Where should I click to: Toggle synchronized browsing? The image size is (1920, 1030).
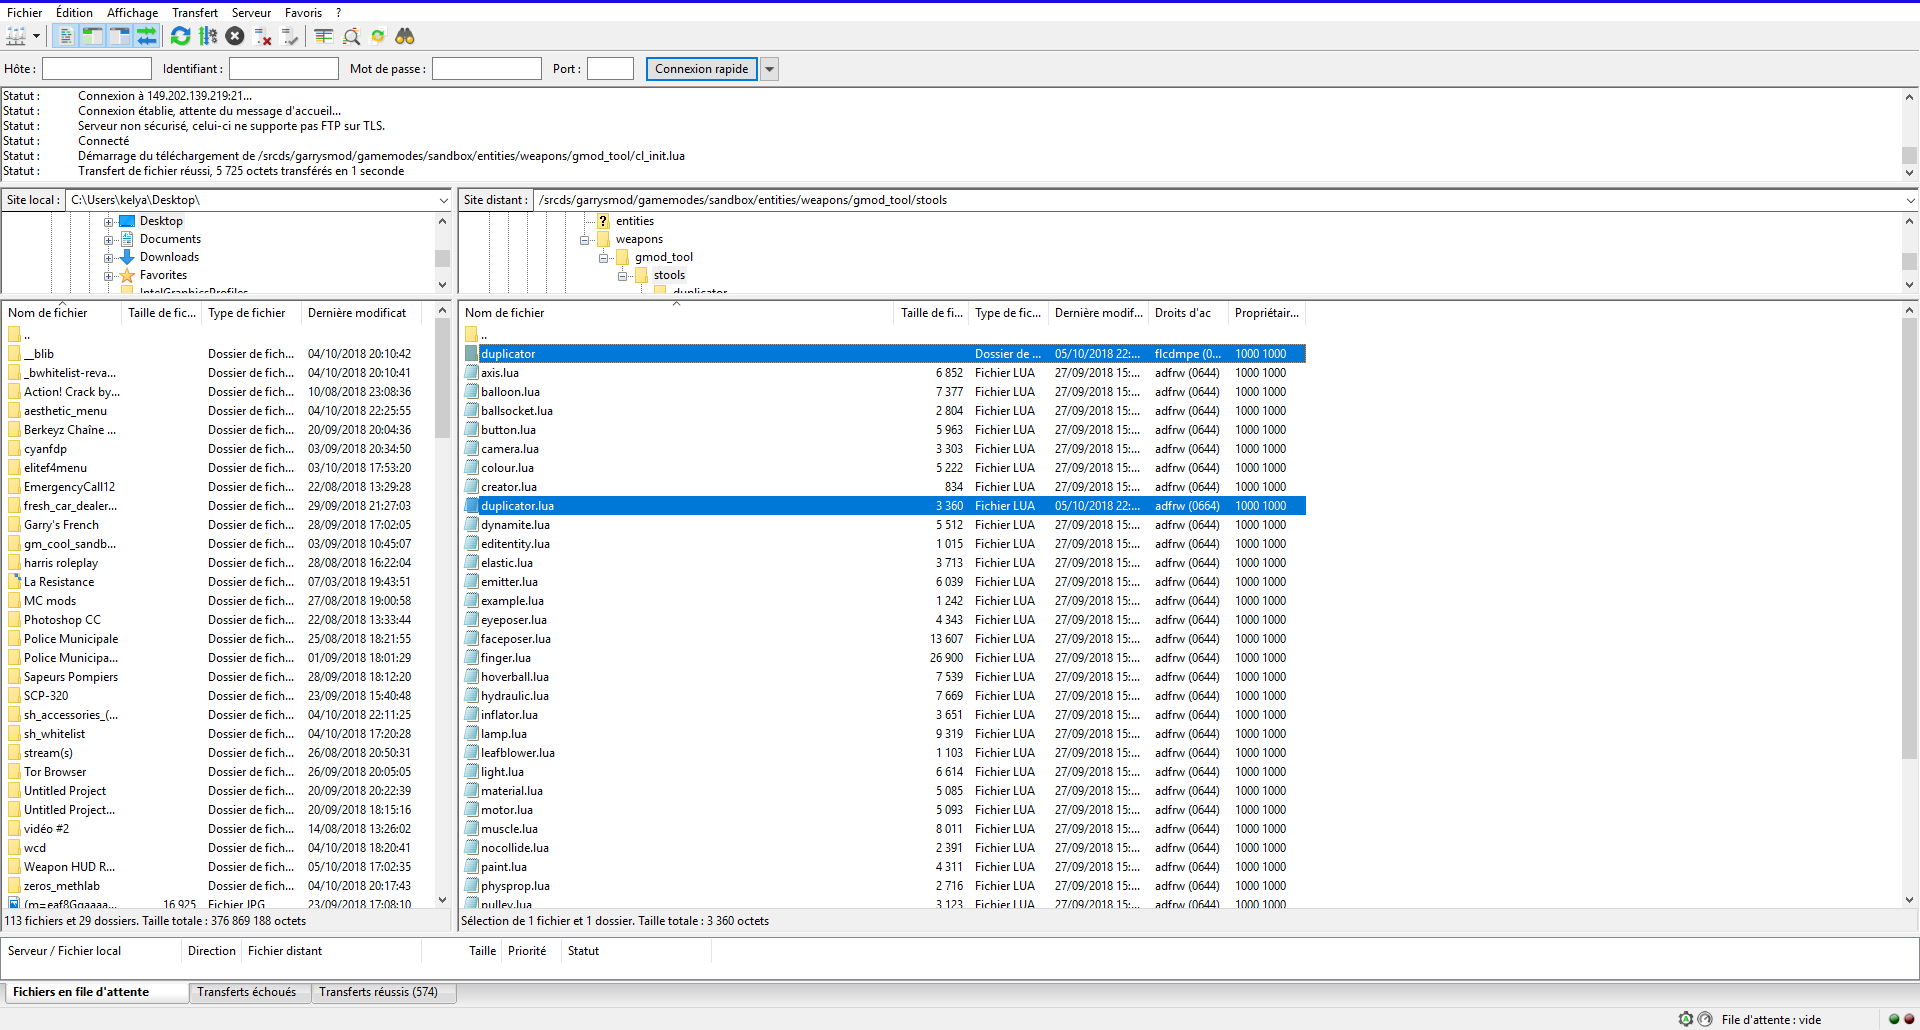pyautogui.click(x=378, y=36)
